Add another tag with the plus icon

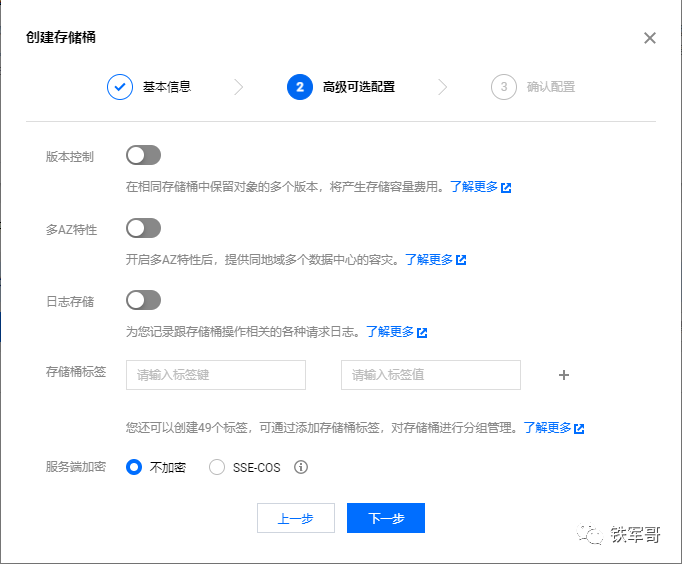coord(564,375)
